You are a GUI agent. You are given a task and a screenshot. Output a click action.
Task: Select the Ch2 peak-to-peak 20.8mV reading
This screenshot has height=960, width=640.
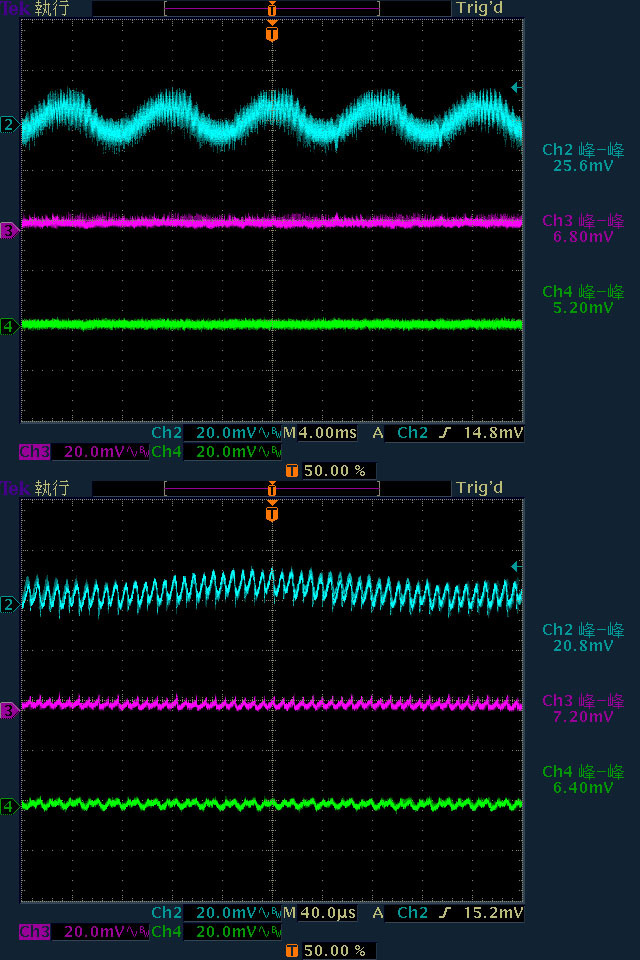(x=583, y=638)
